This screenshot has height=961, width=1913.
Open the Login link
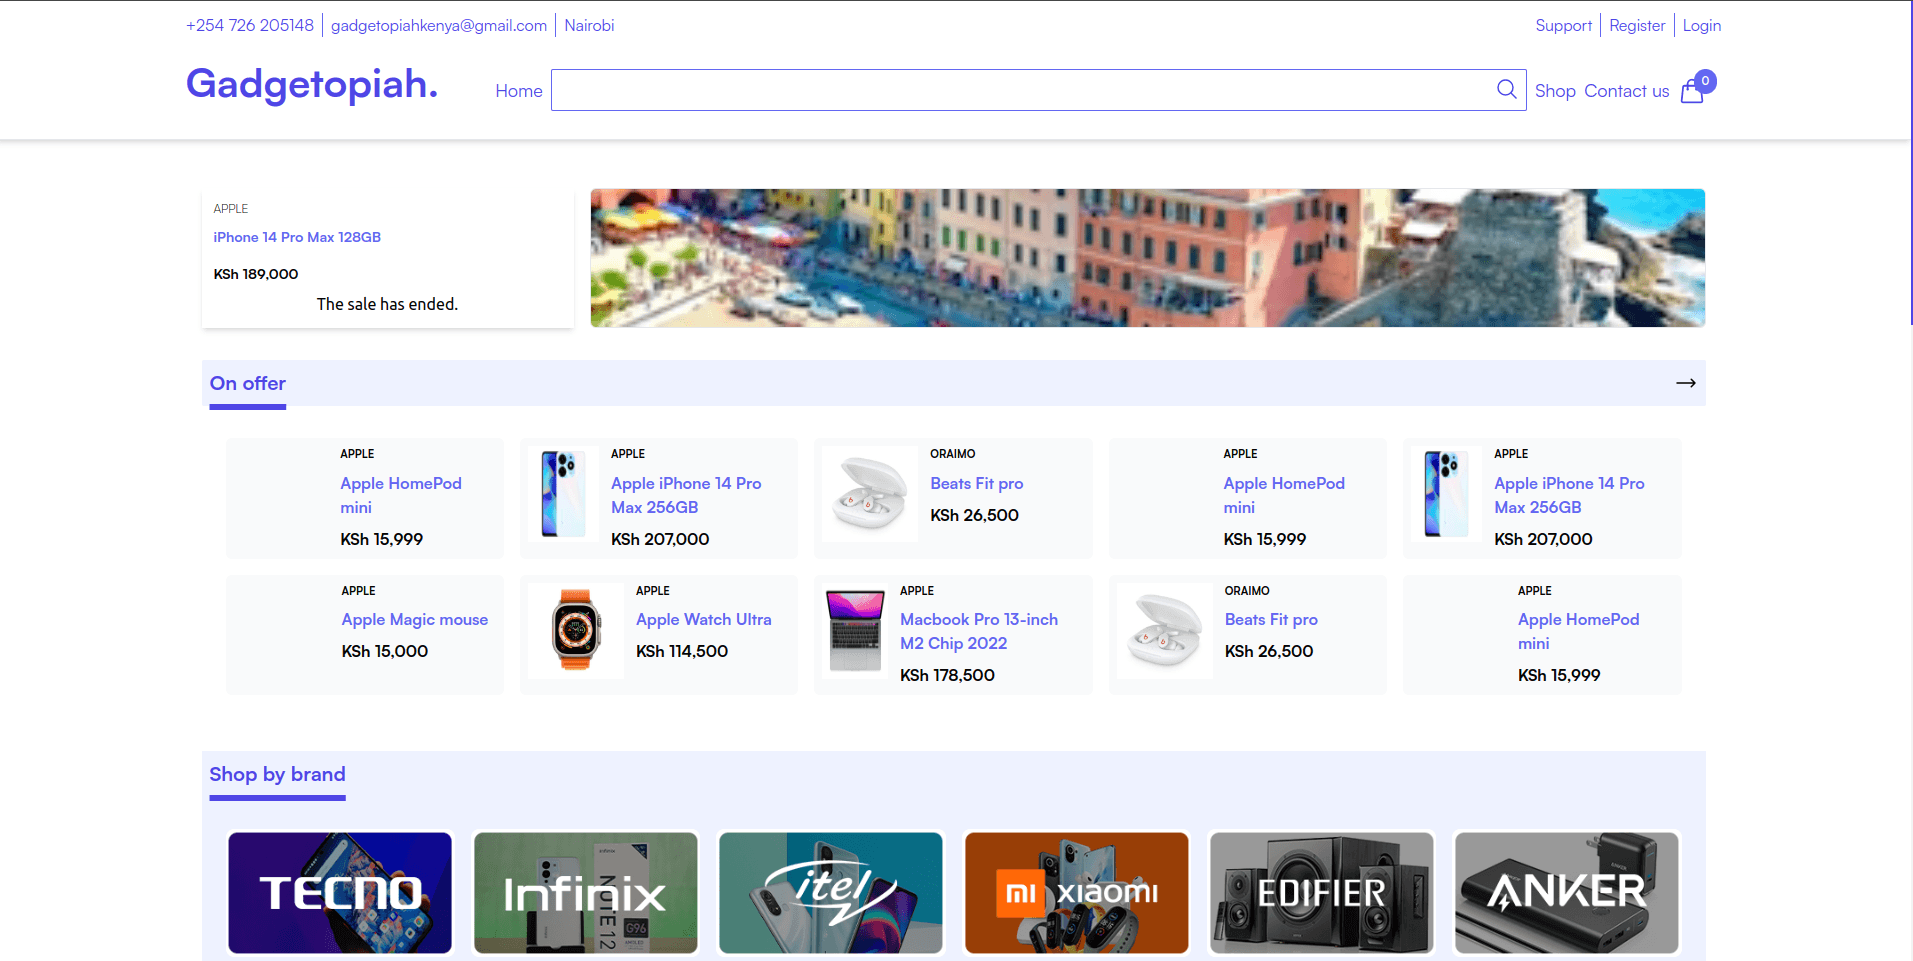1701,25
